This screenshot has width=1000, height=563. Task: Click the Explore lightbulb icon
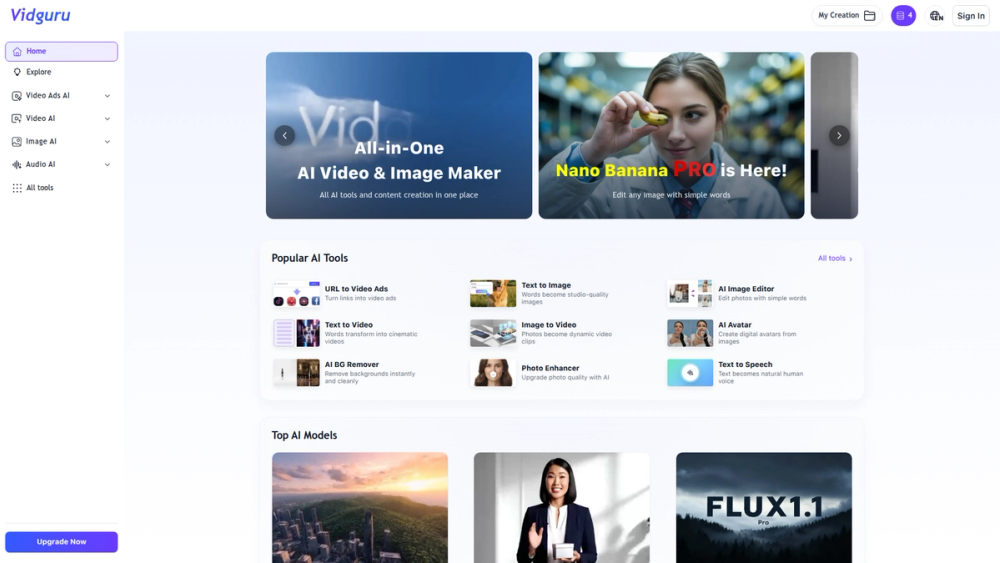17,72
